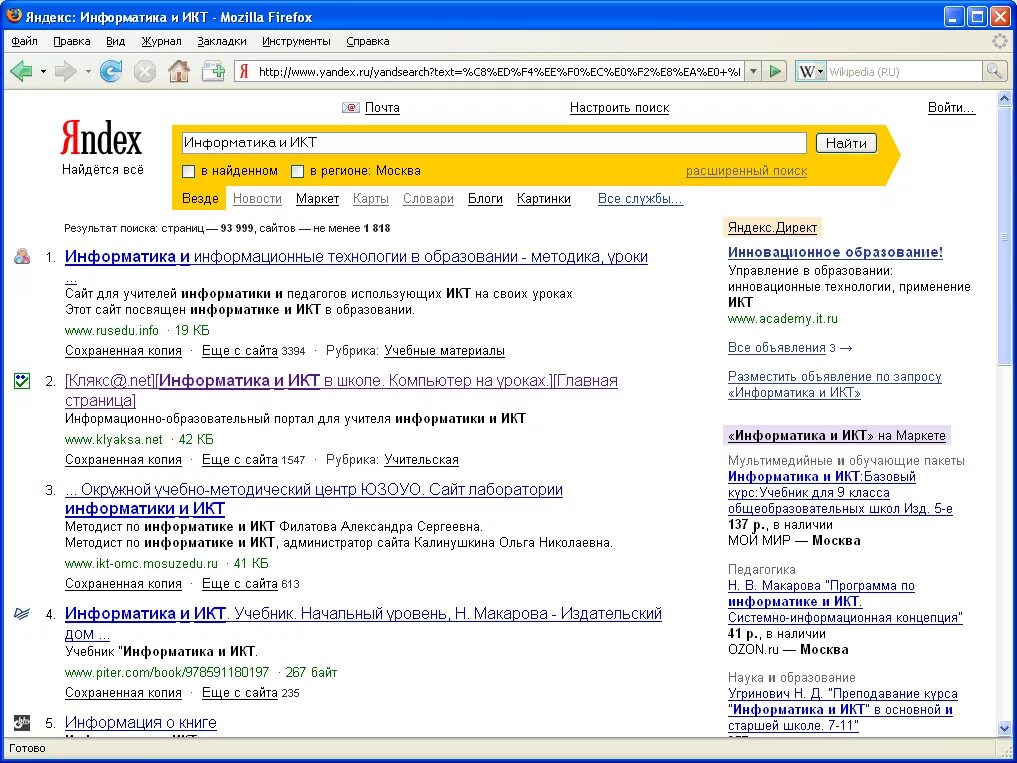Click the grey Forward arrow button
The image size is (1017, 763).
tap(66, 71)
